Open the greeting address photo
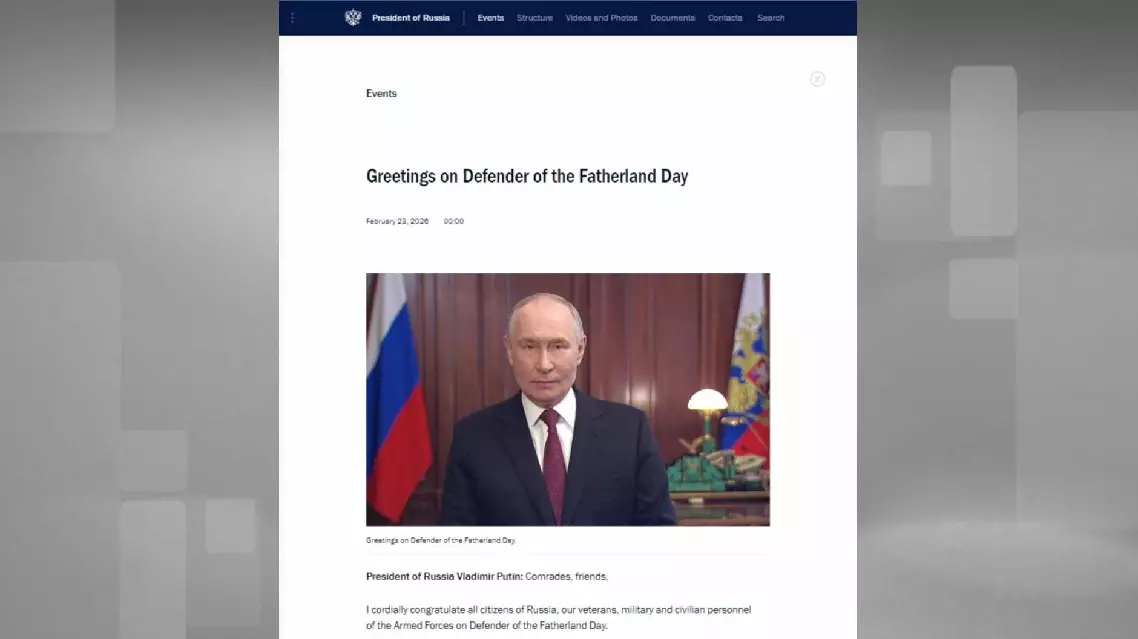This screenshot has width=1138, height=639. tap(567, 399)
